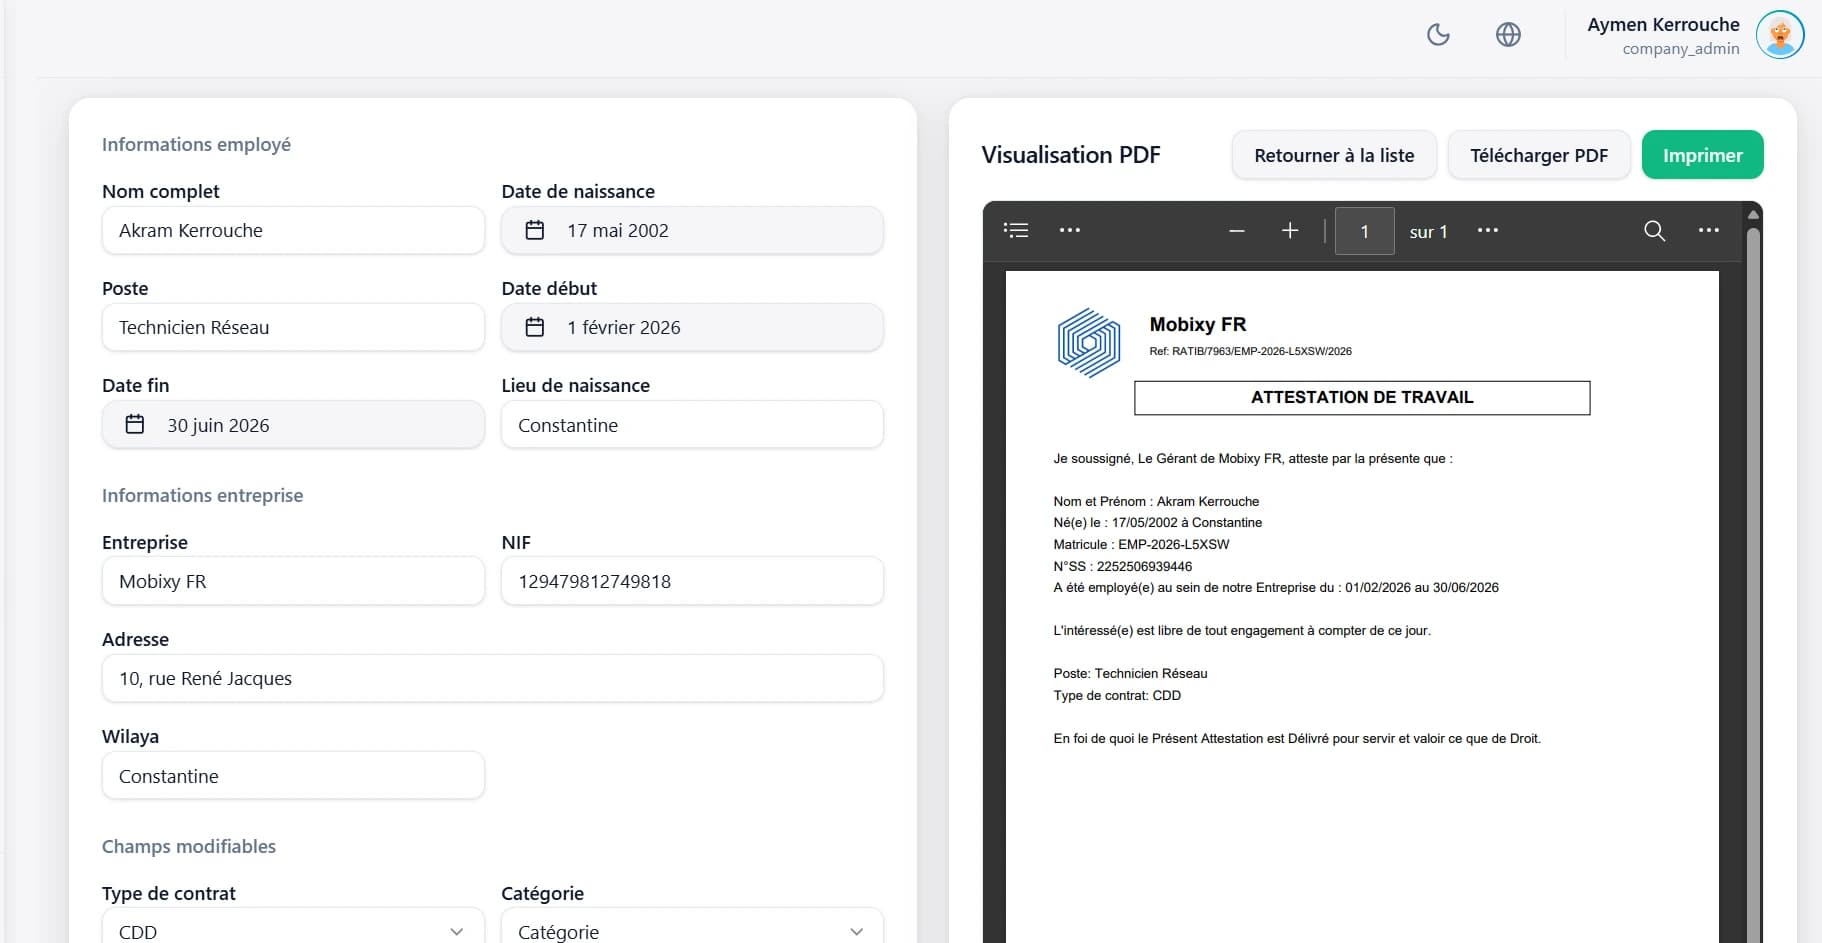Open the ellipsis menu beside the outline icon

(x=1068, y=230)
